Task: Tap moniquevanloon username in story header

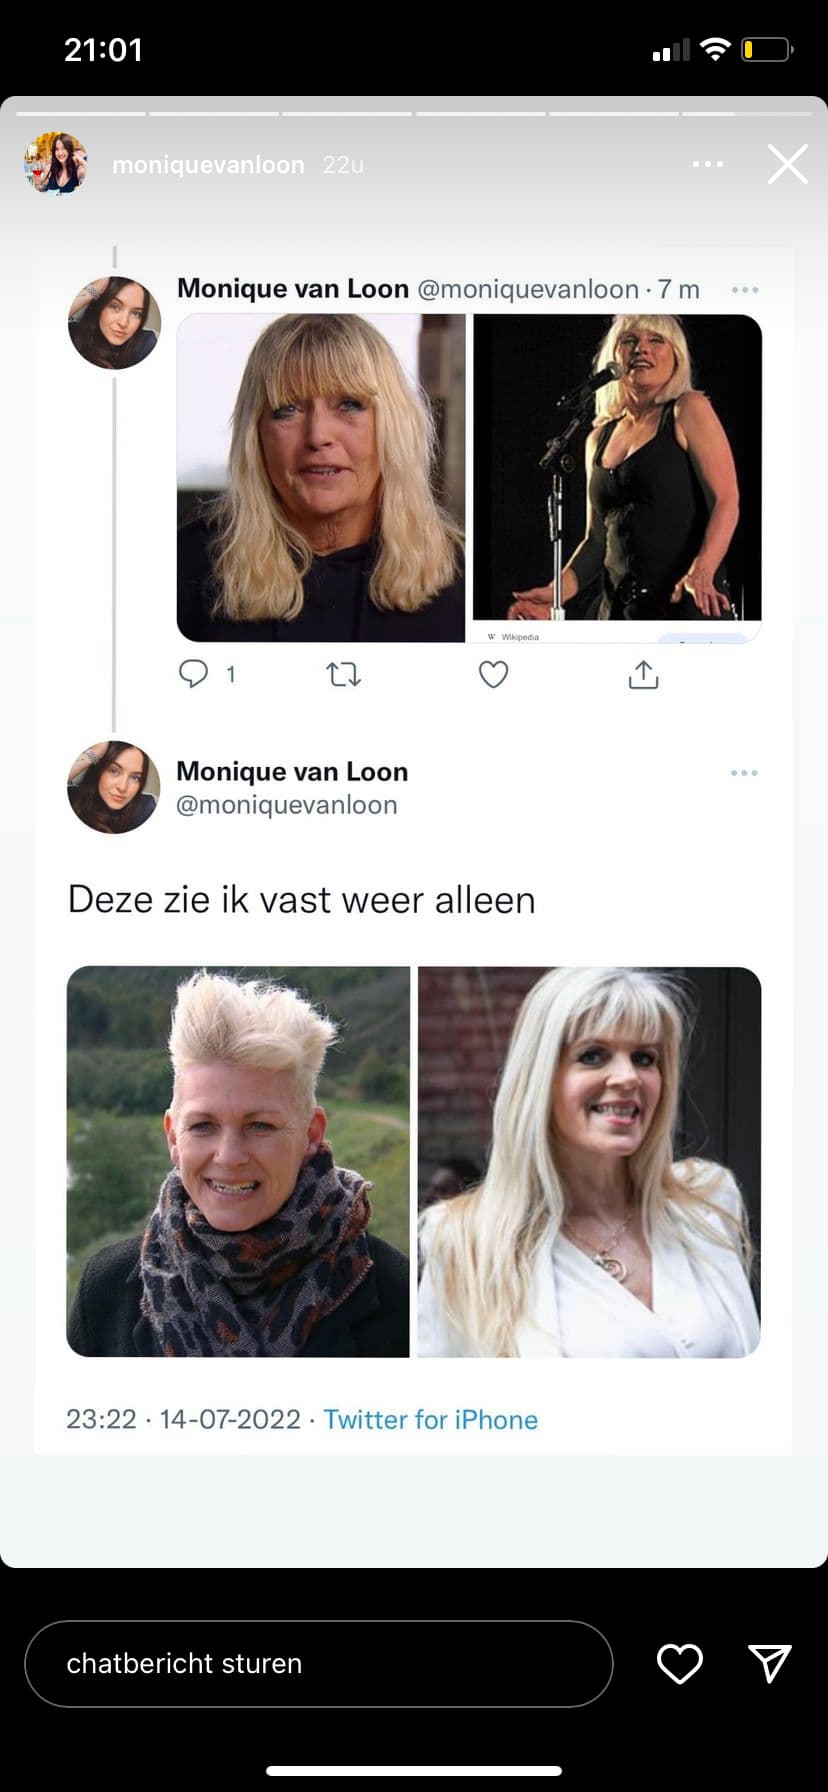Action: [x=208, y=165]
